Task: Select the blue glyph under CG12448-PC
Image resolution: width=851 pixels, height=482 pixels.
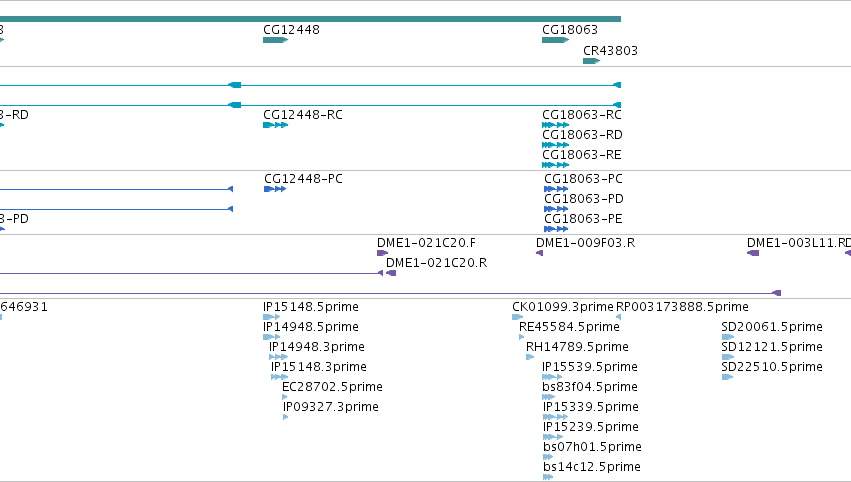Action: click(275, 189)
